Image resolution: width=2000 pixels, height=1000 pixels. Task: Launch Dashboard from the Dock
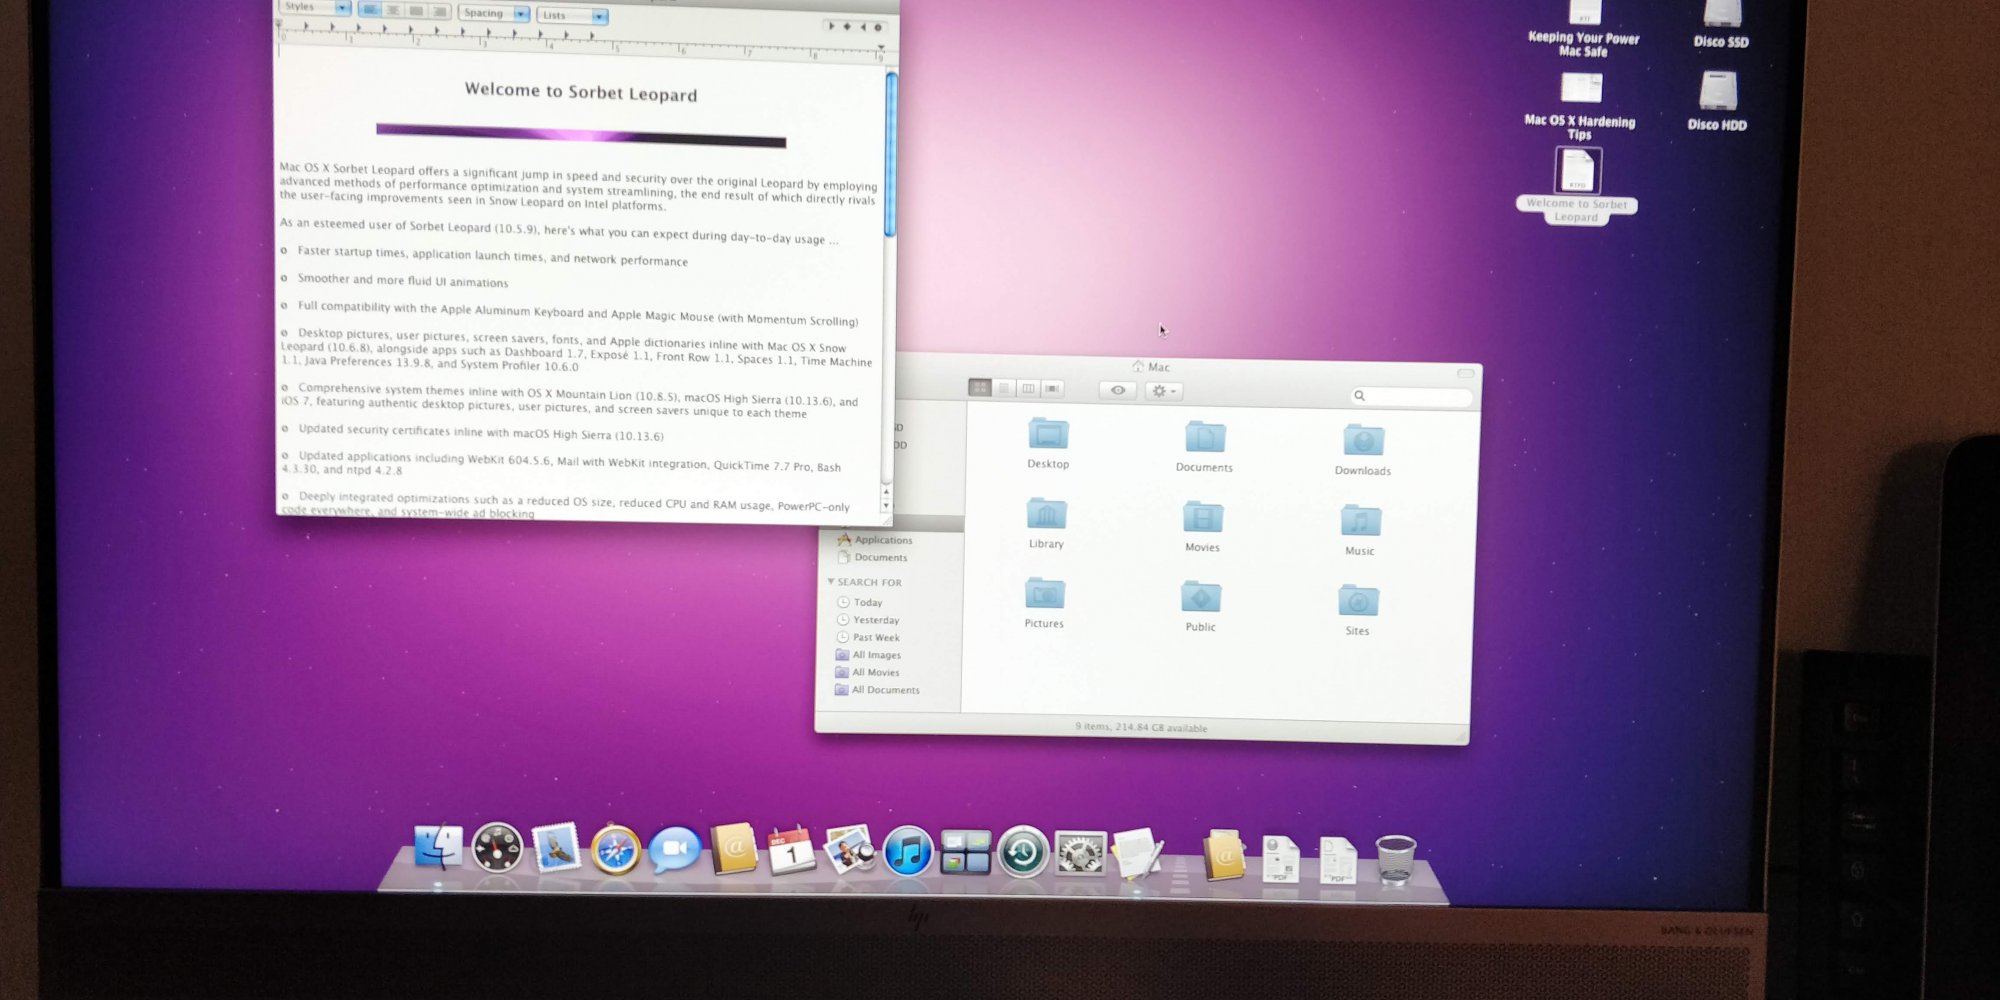[497, 849]
